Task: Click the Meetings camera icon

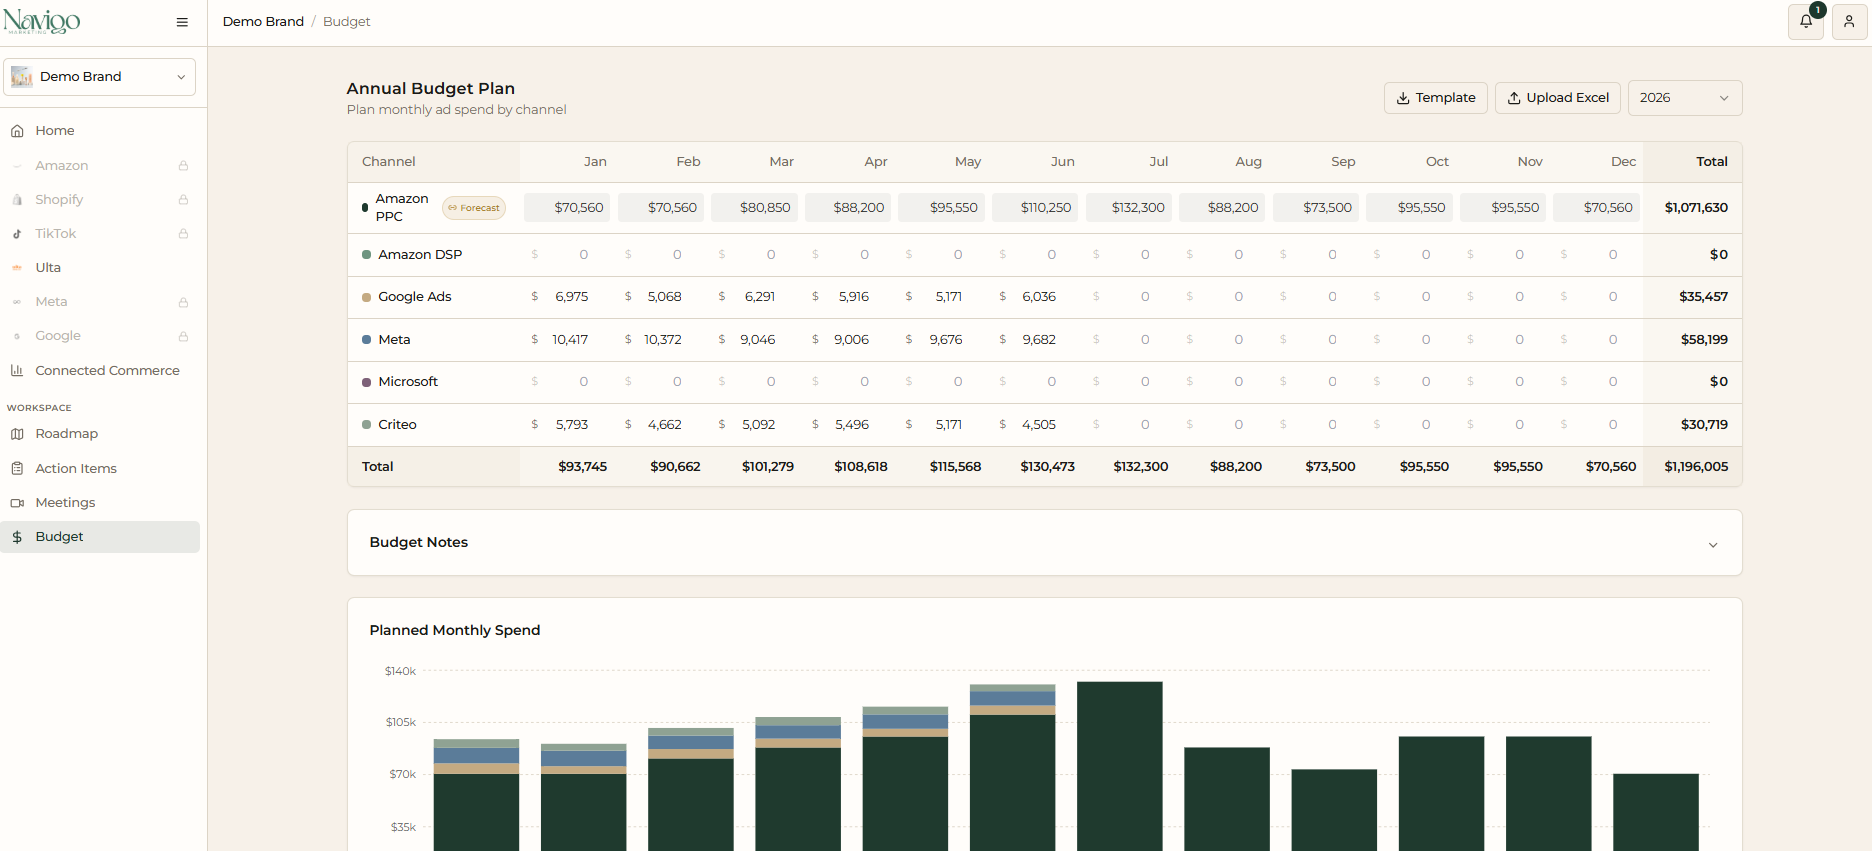Action: click(x=17, y=503)
